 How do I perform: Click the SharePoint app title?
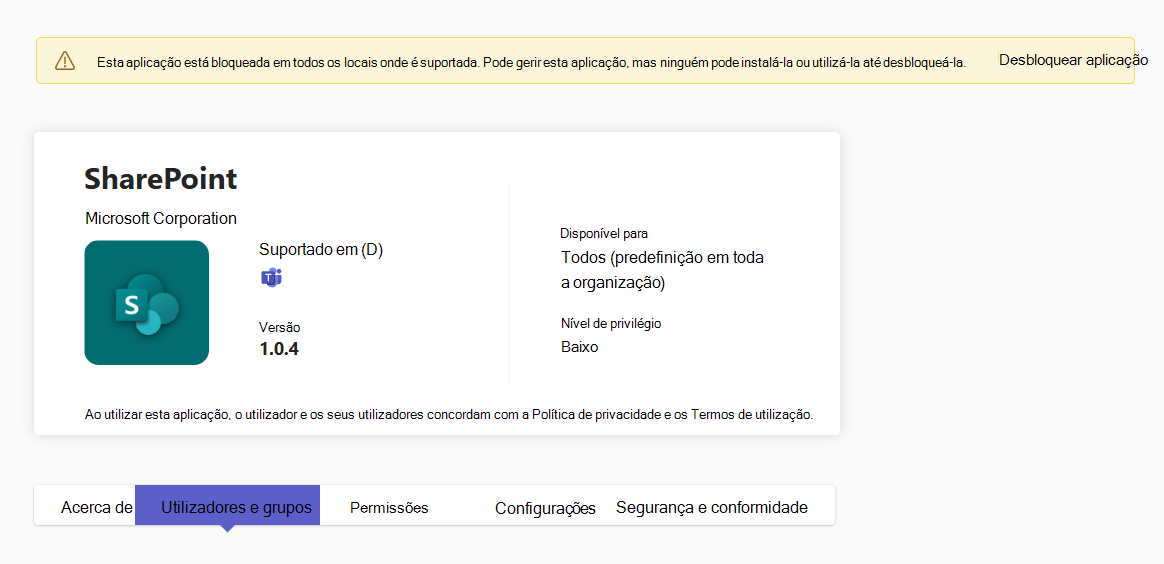161,179
